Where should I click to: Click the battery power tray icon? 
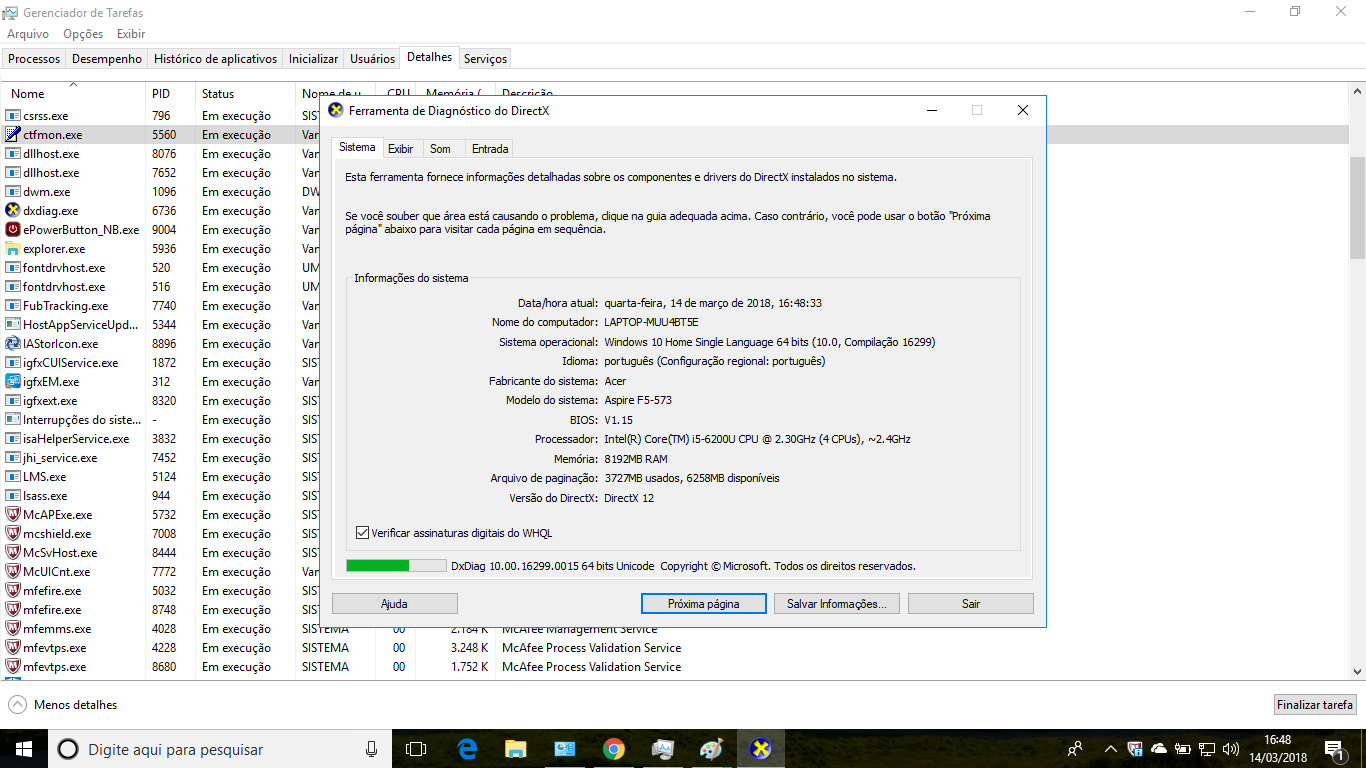pyautogui.click(x=1183, y=748)
